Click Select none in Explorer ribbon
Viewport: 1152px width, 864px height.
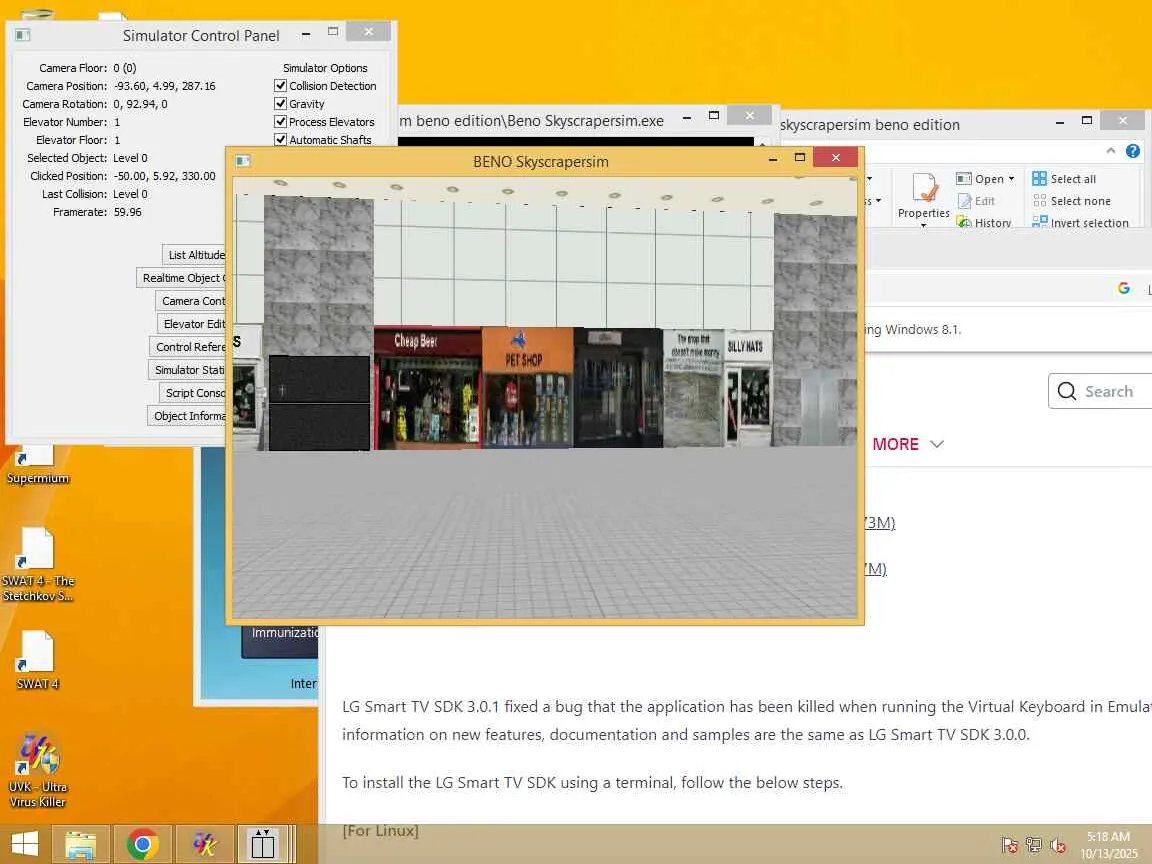pyautogui.click(x=1071, y=201)
